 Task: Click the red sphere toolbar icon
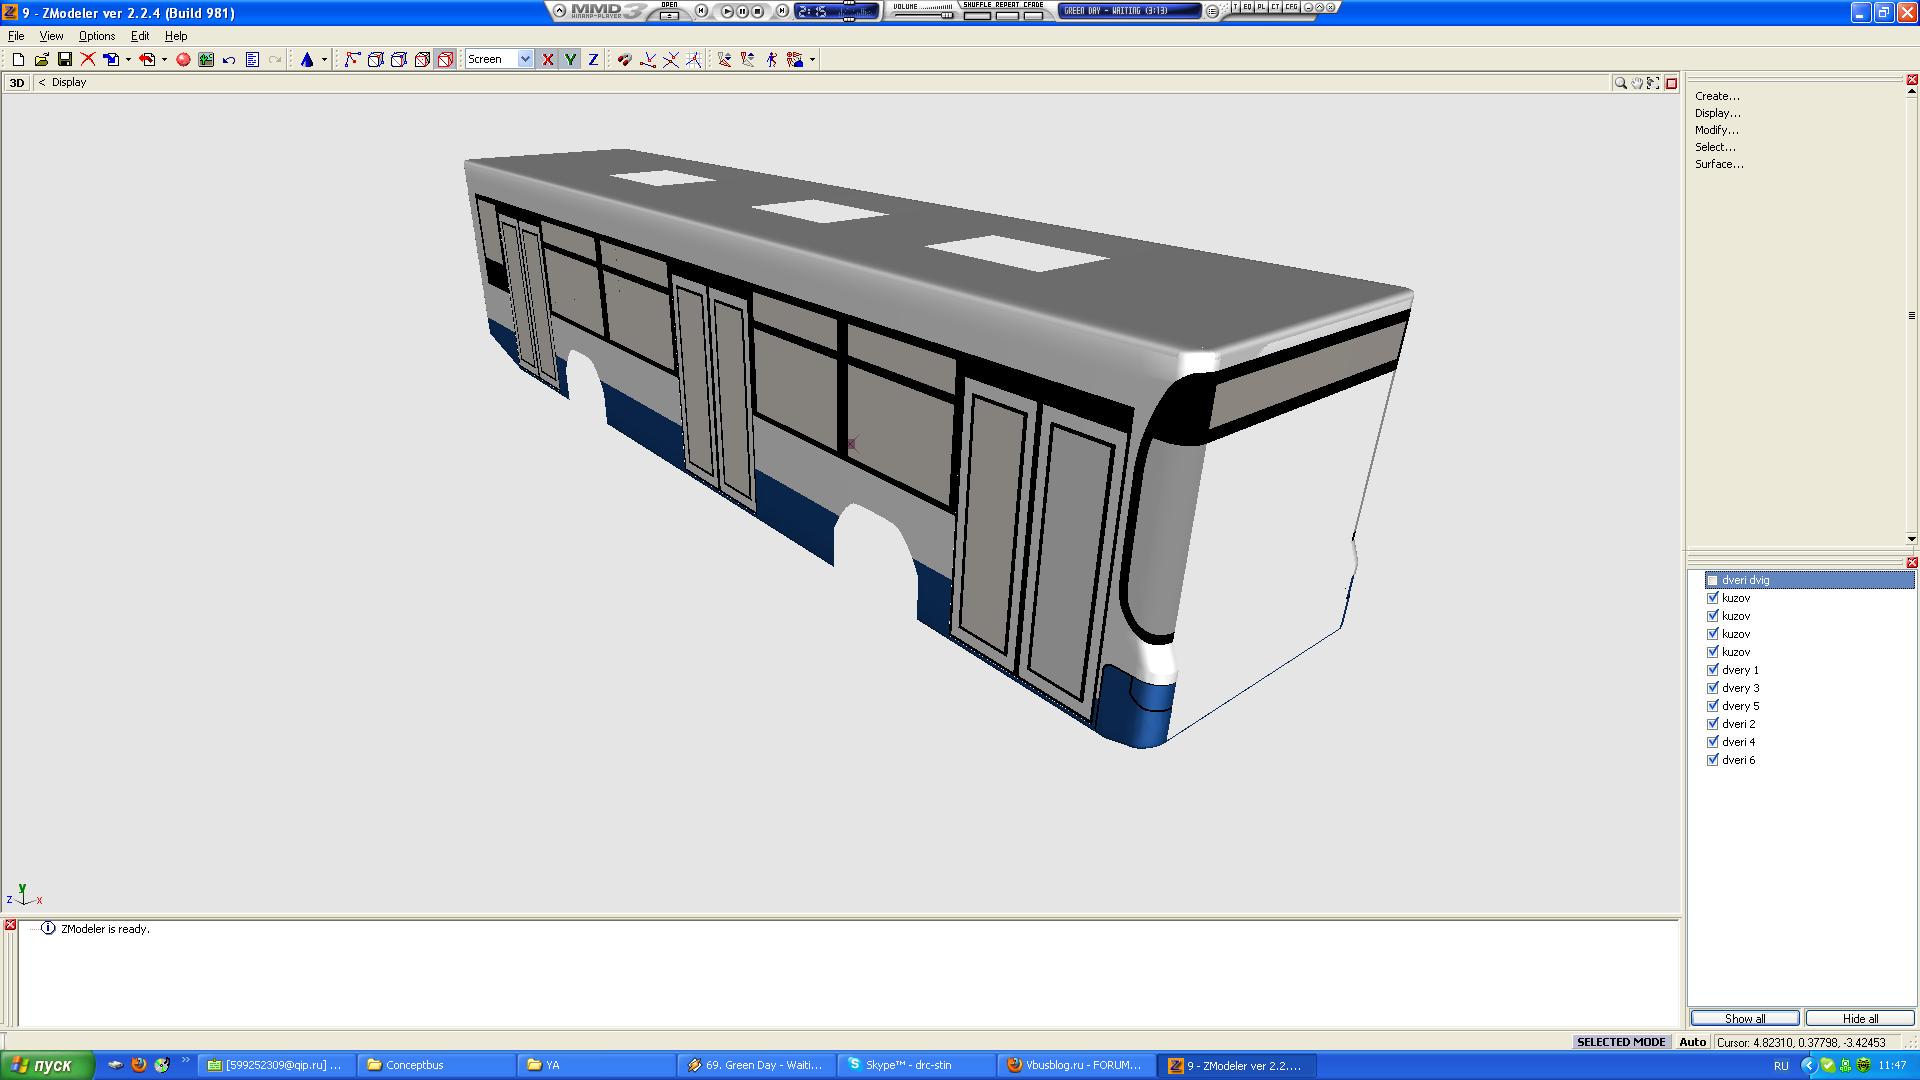[183, 60]
